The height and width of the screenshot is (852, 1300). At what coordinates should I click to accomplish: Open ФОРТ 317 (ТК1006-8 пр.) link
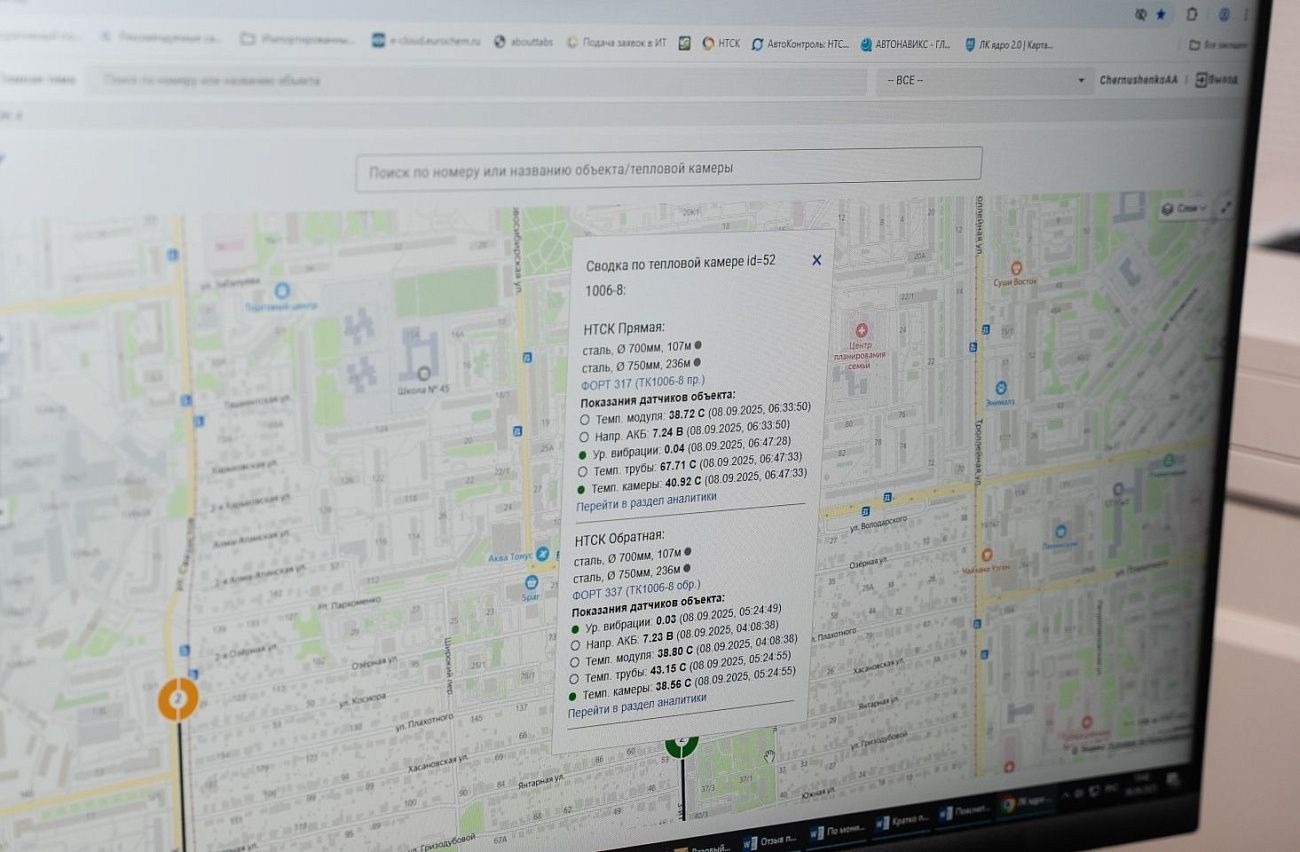[x=643, y=383]
